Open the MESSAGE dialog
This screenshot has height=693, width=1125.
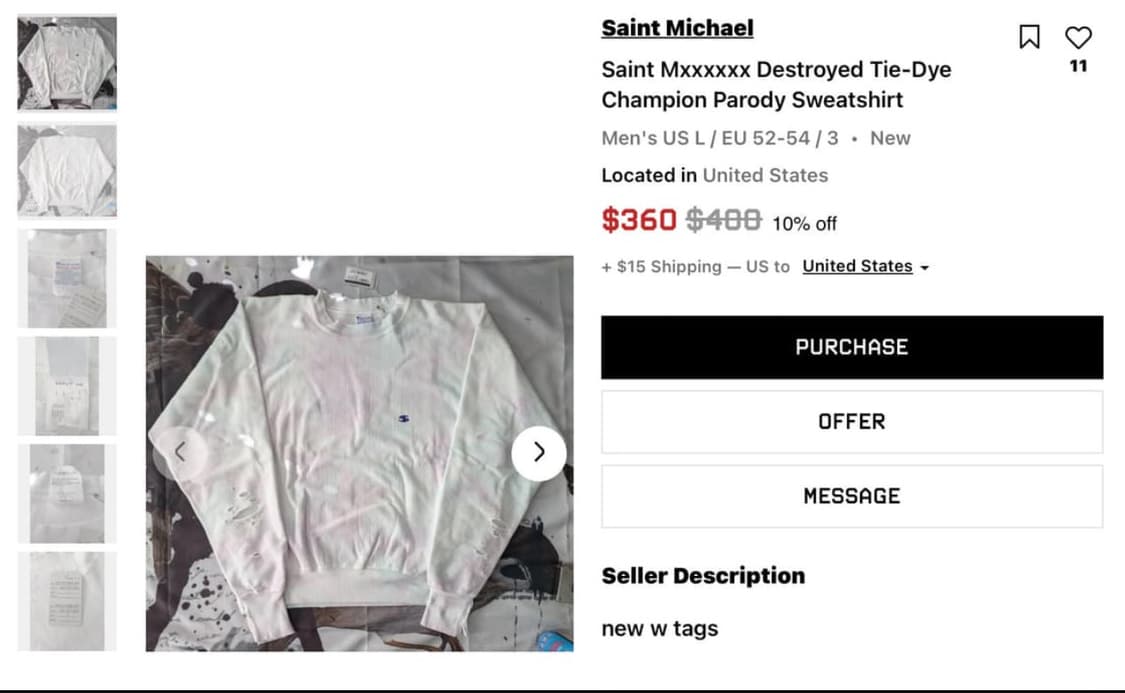(x=851, y=496)
